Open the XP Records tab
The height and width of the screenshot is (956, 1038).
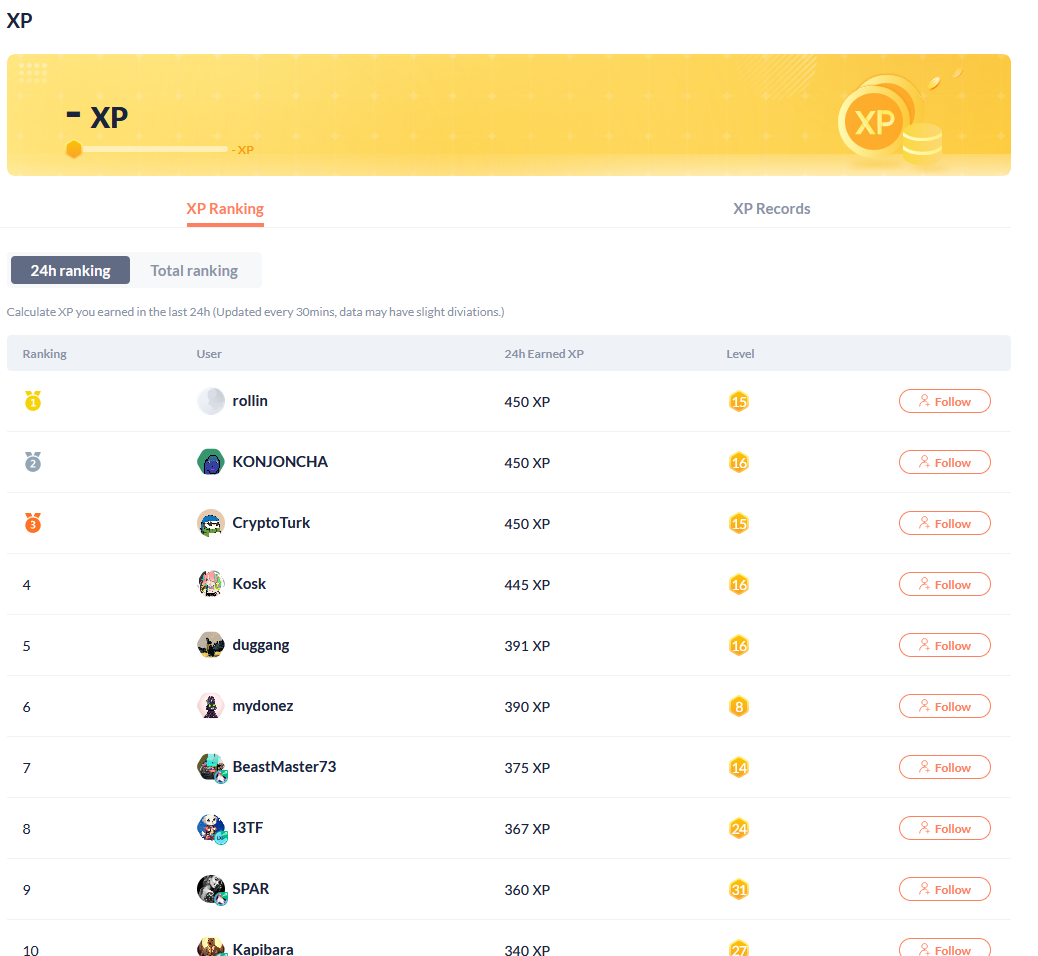coord(771,209)
